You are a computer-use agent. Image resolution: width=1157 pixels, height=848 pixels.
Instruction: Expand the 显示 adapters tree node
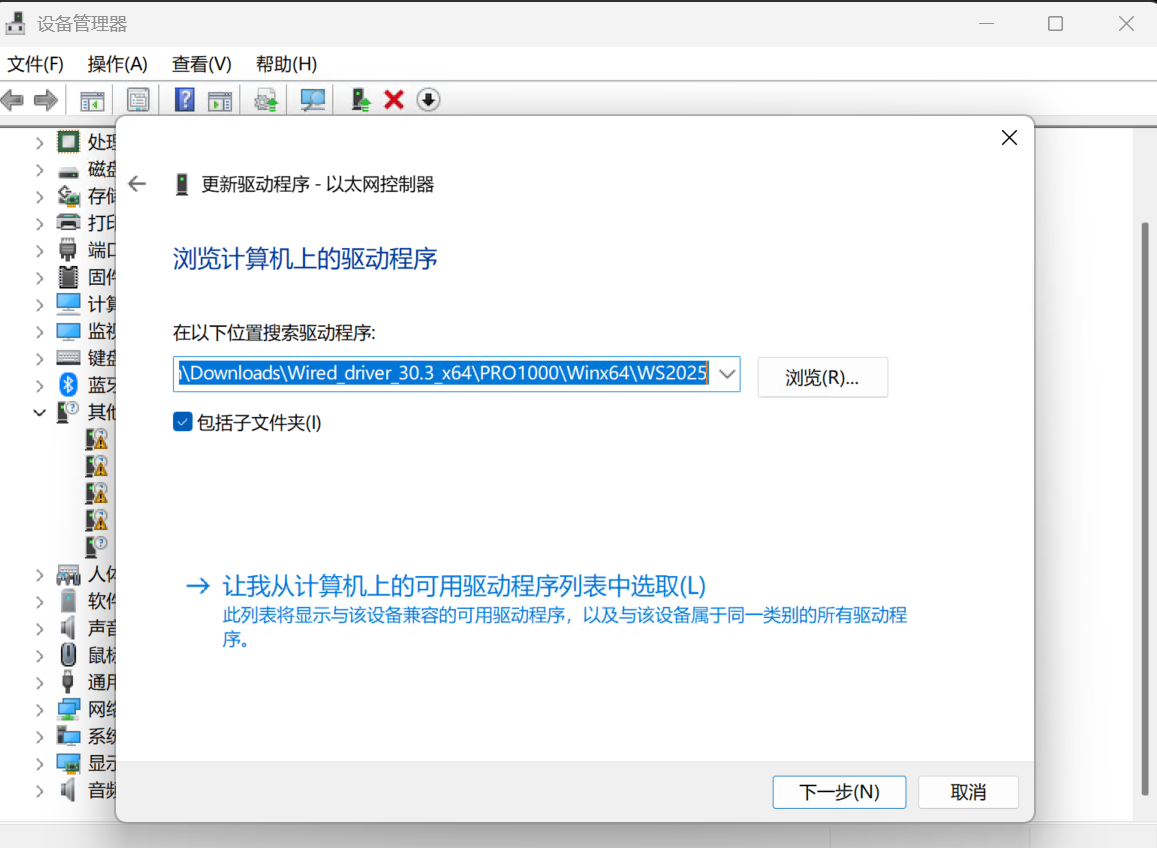click(x=39, y=764)
